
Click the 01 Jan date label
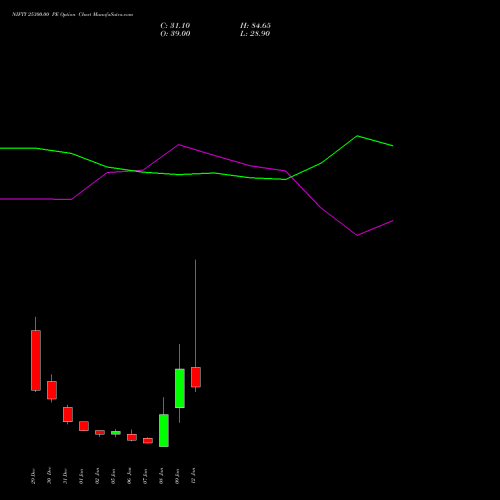(x=81, y=476)
